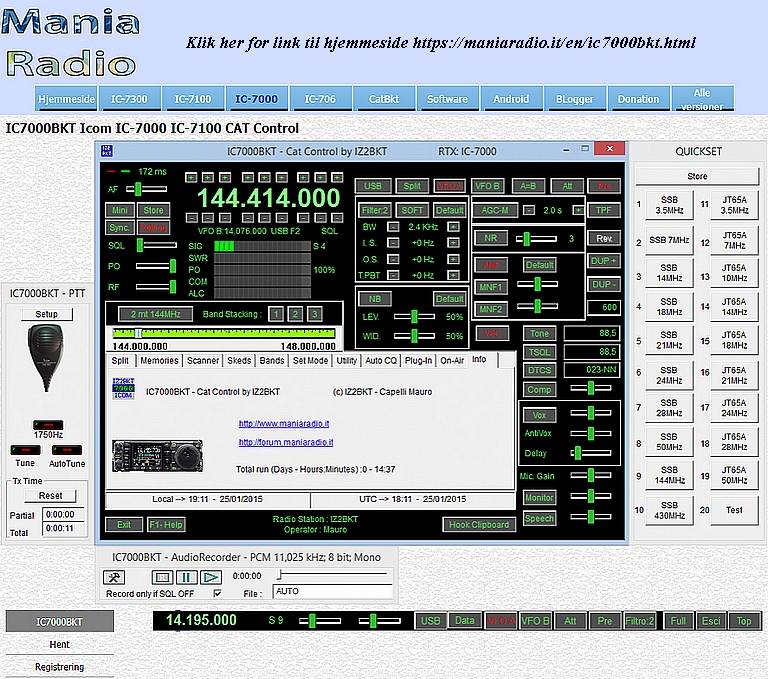
Task: Reset the Tx Time counter
Action: pos(50,495)
